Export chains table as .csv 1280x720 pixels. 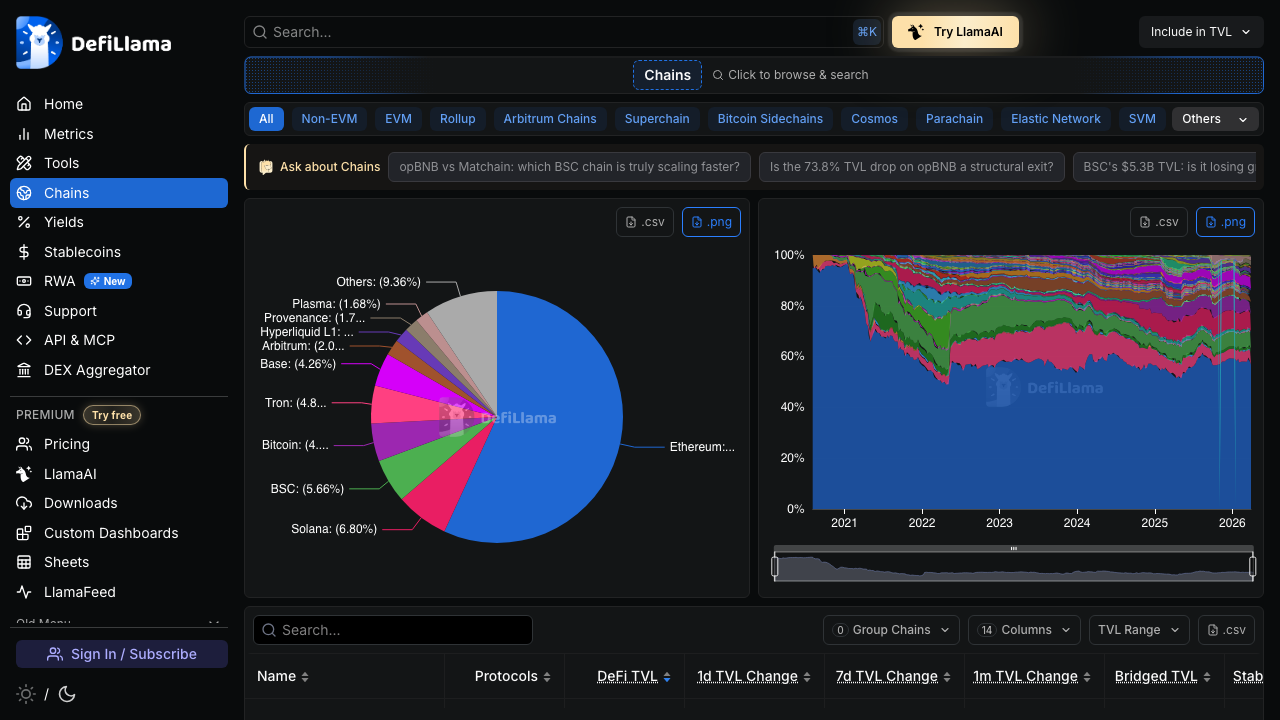1226,630
